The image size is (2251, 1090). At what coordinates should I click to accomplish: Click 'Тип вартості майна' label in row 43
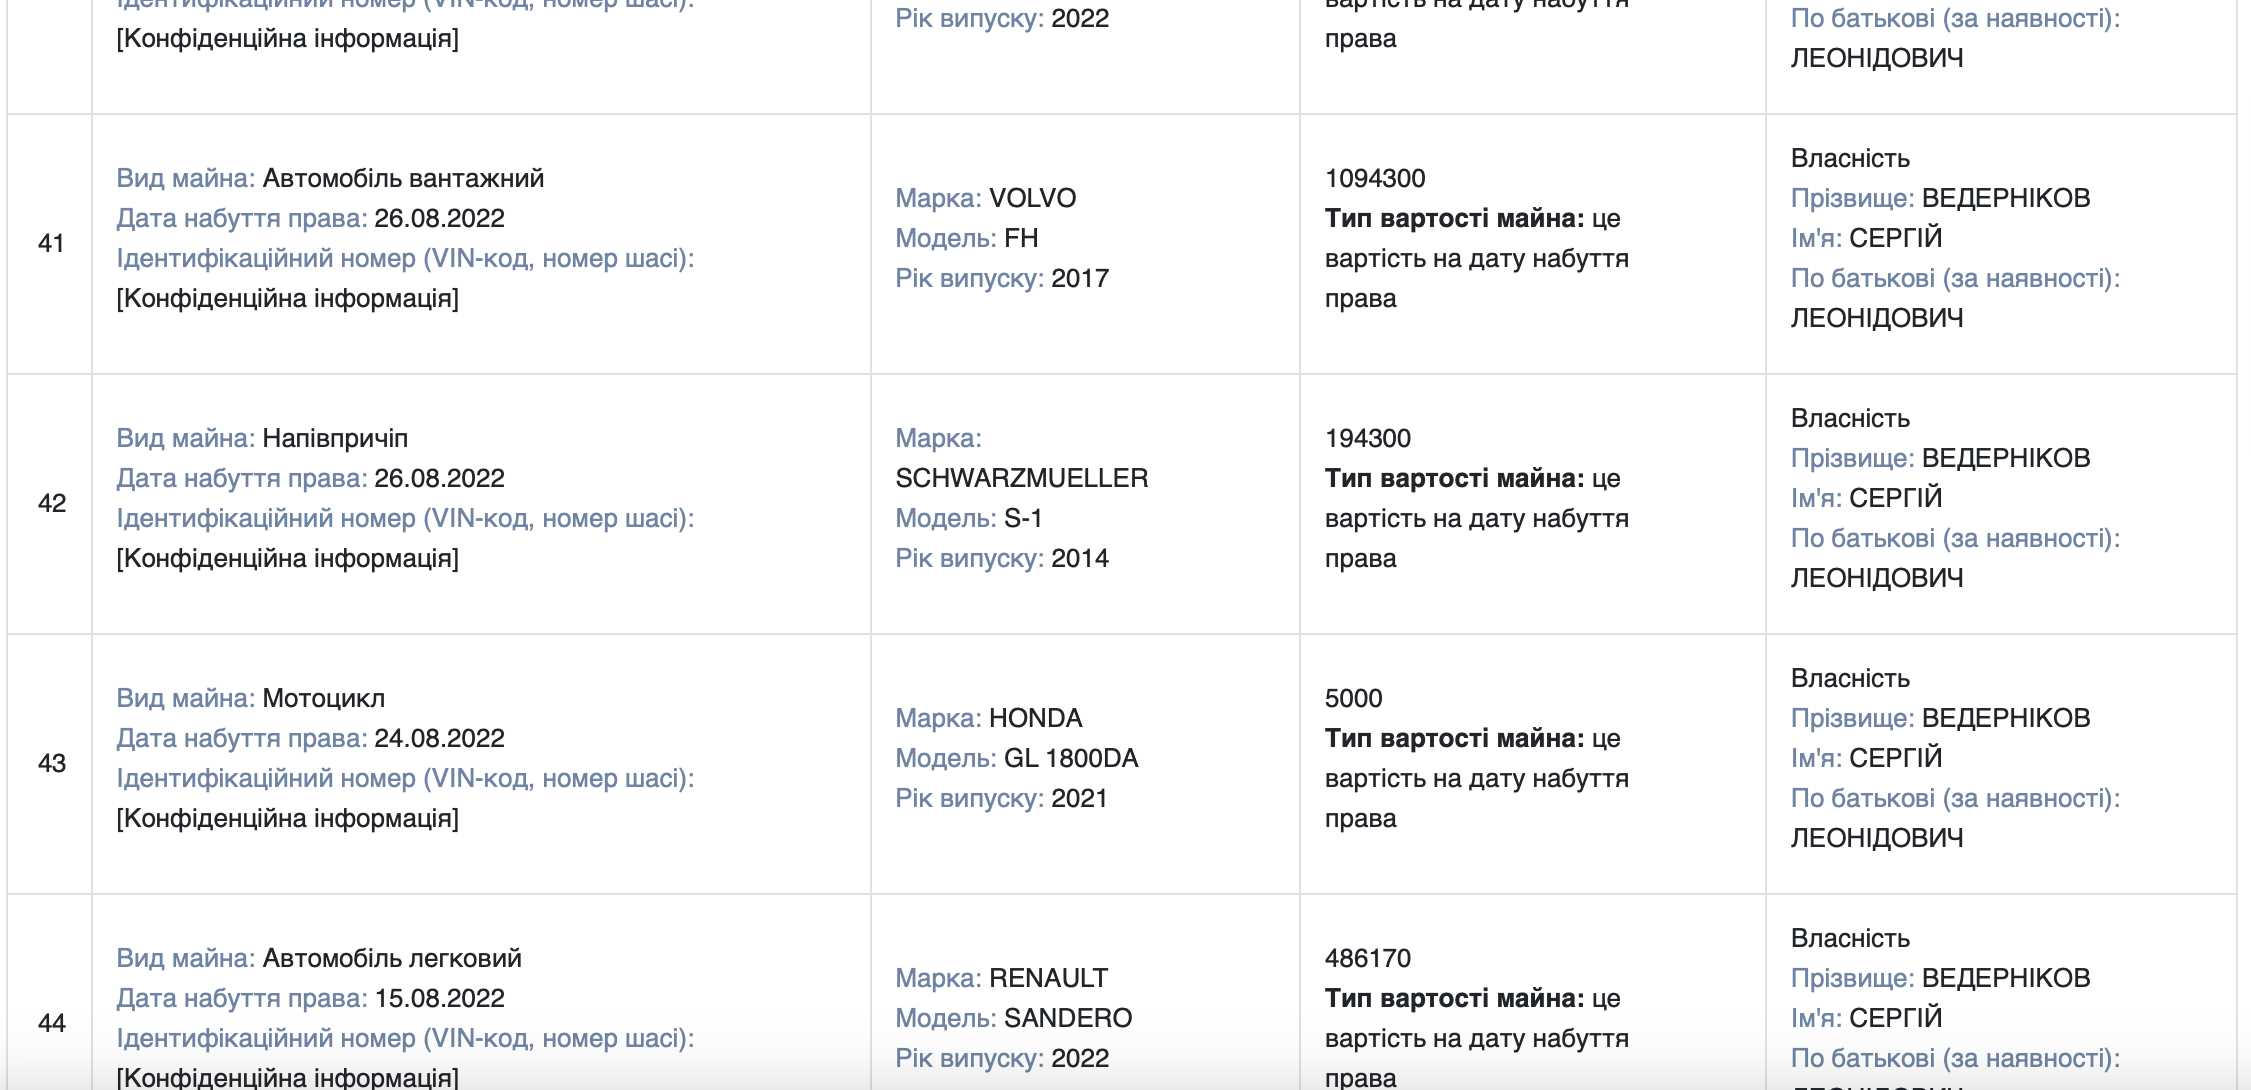pyautogui.click(x=1454, y=738)
